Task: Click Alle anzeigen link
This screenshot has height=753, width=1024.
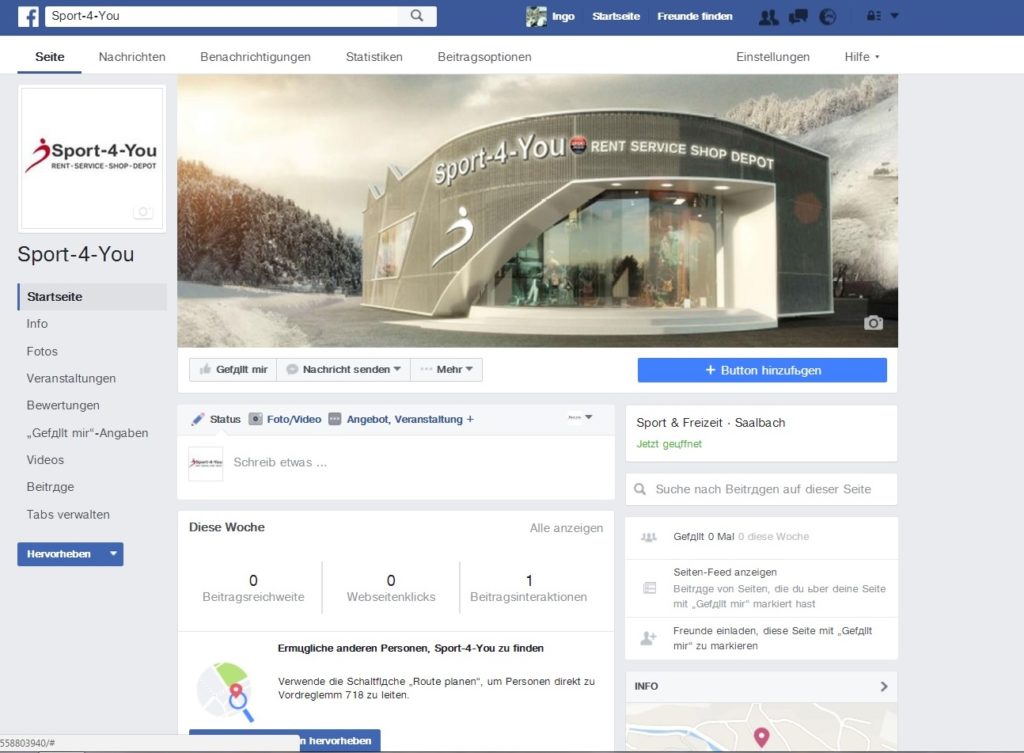Action: pos(566,528)
